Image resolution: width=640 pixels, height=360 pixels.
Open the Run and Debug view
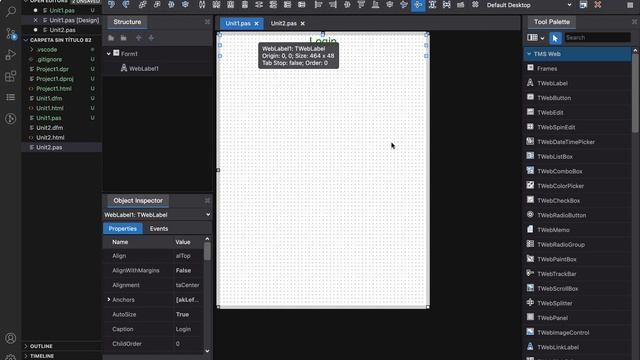click(x=11, y=55)
